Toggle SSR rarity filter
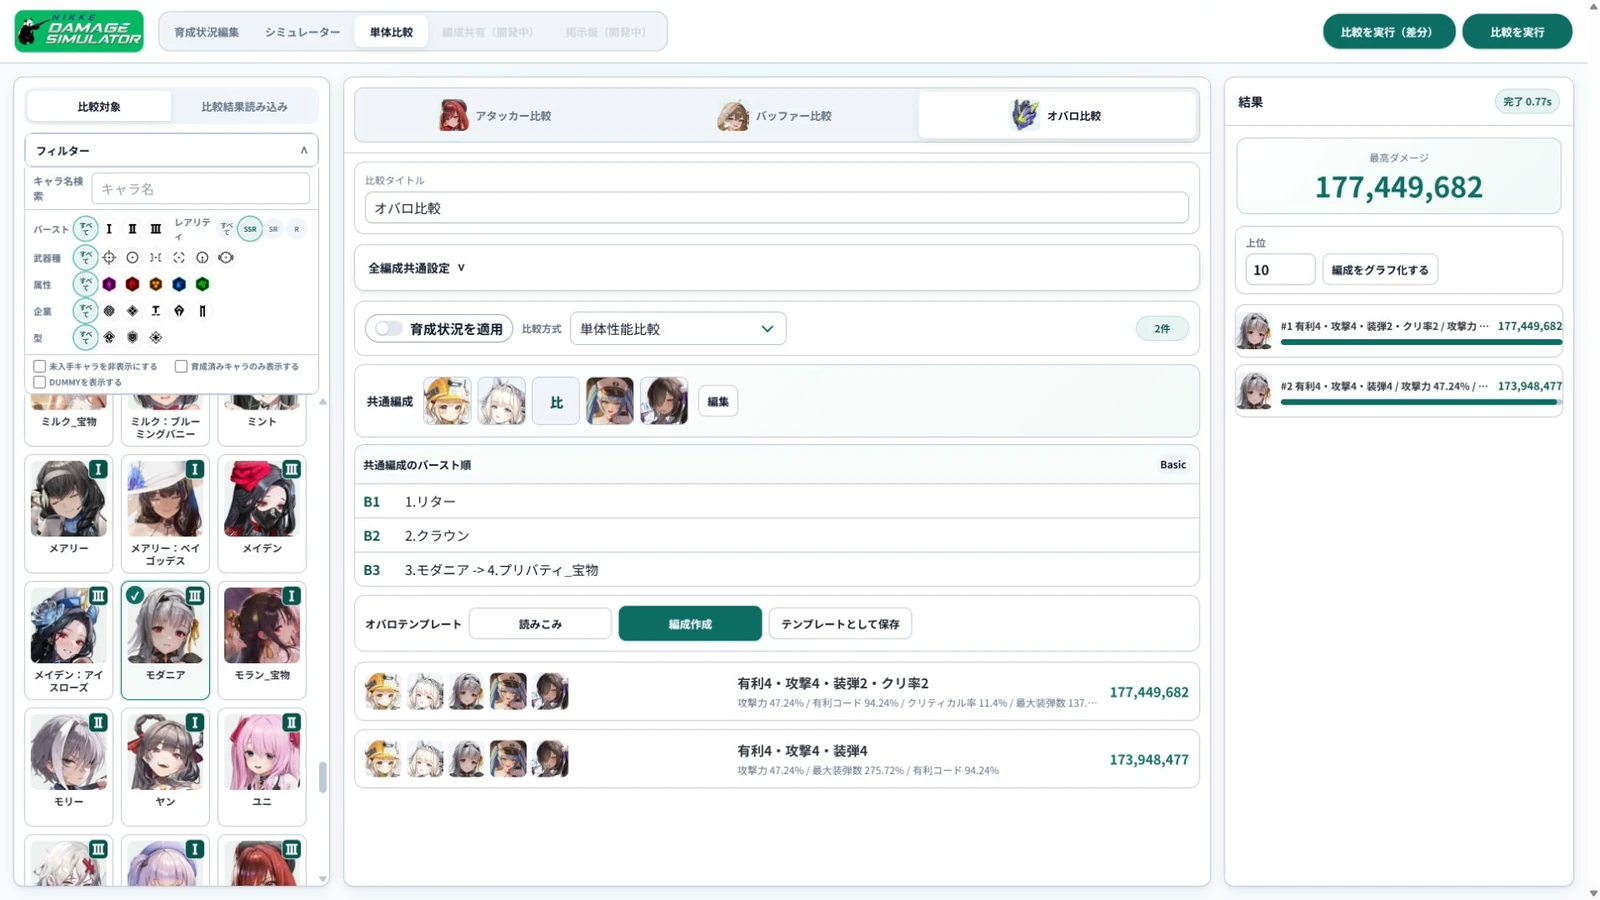 250,229
